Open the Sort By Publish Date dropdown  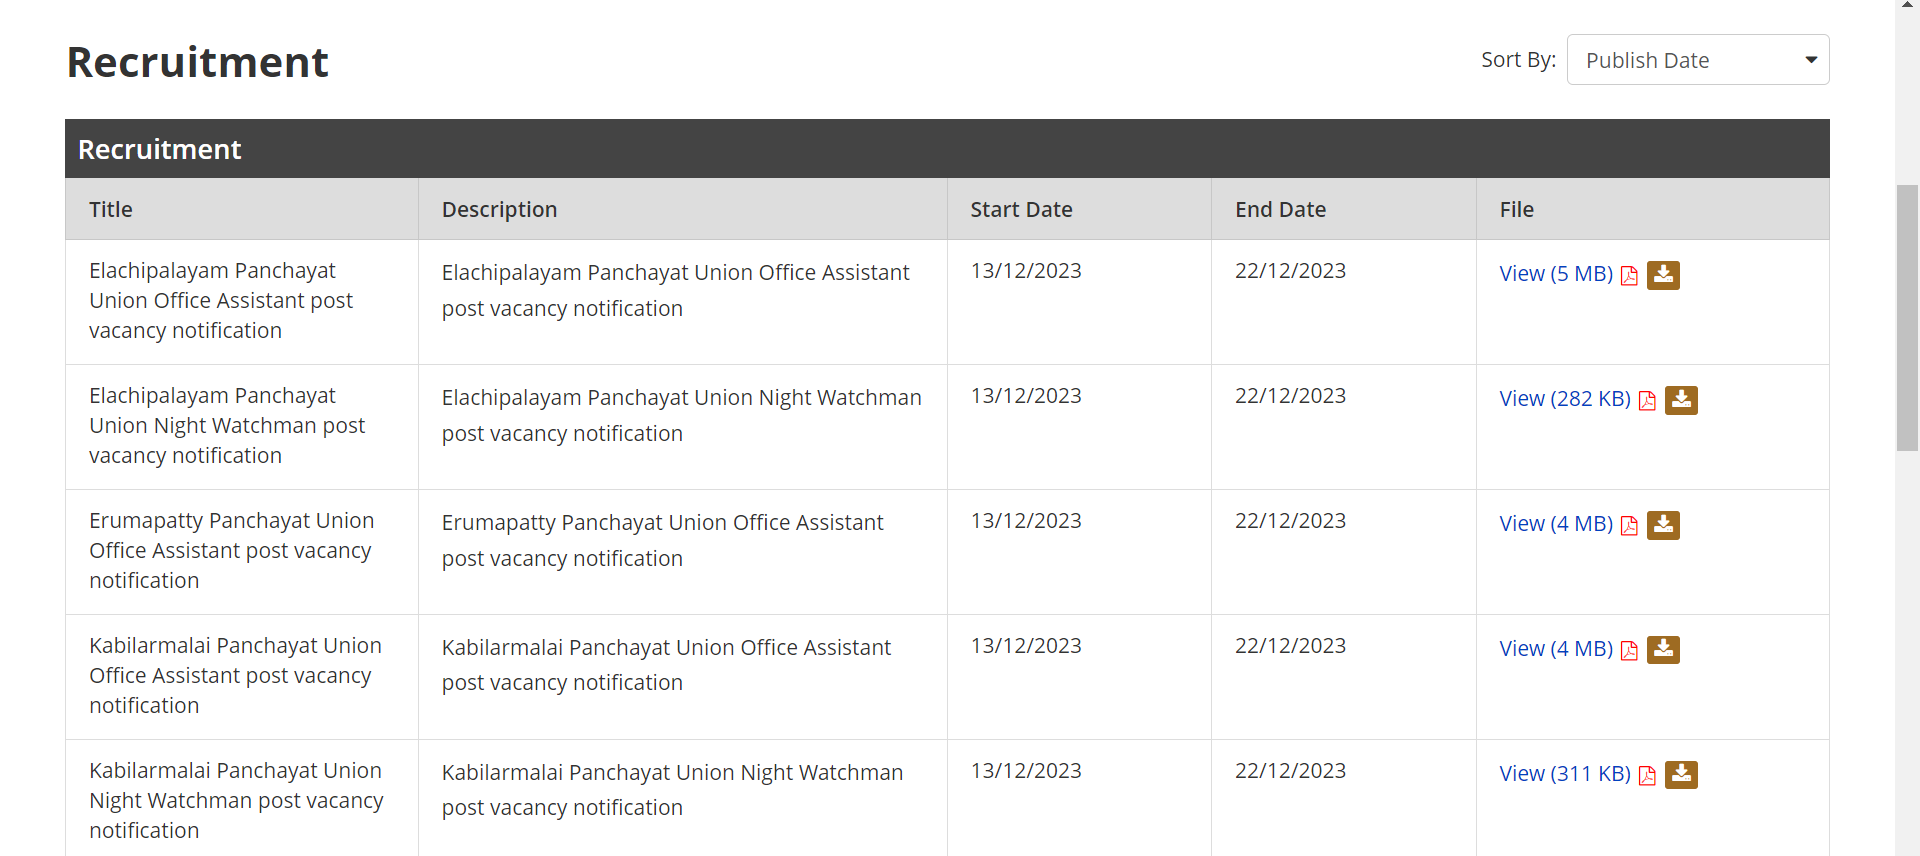pos(1697,60)
